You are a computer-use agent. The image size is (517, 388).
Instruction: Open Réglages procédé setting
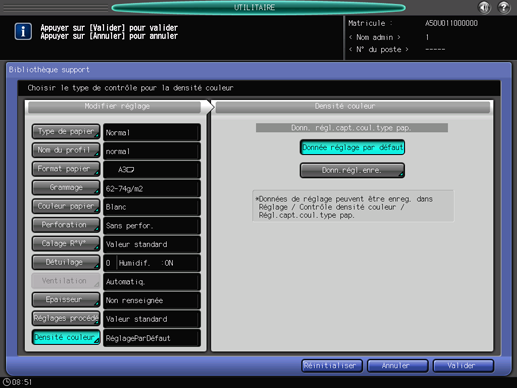point(66,318)
